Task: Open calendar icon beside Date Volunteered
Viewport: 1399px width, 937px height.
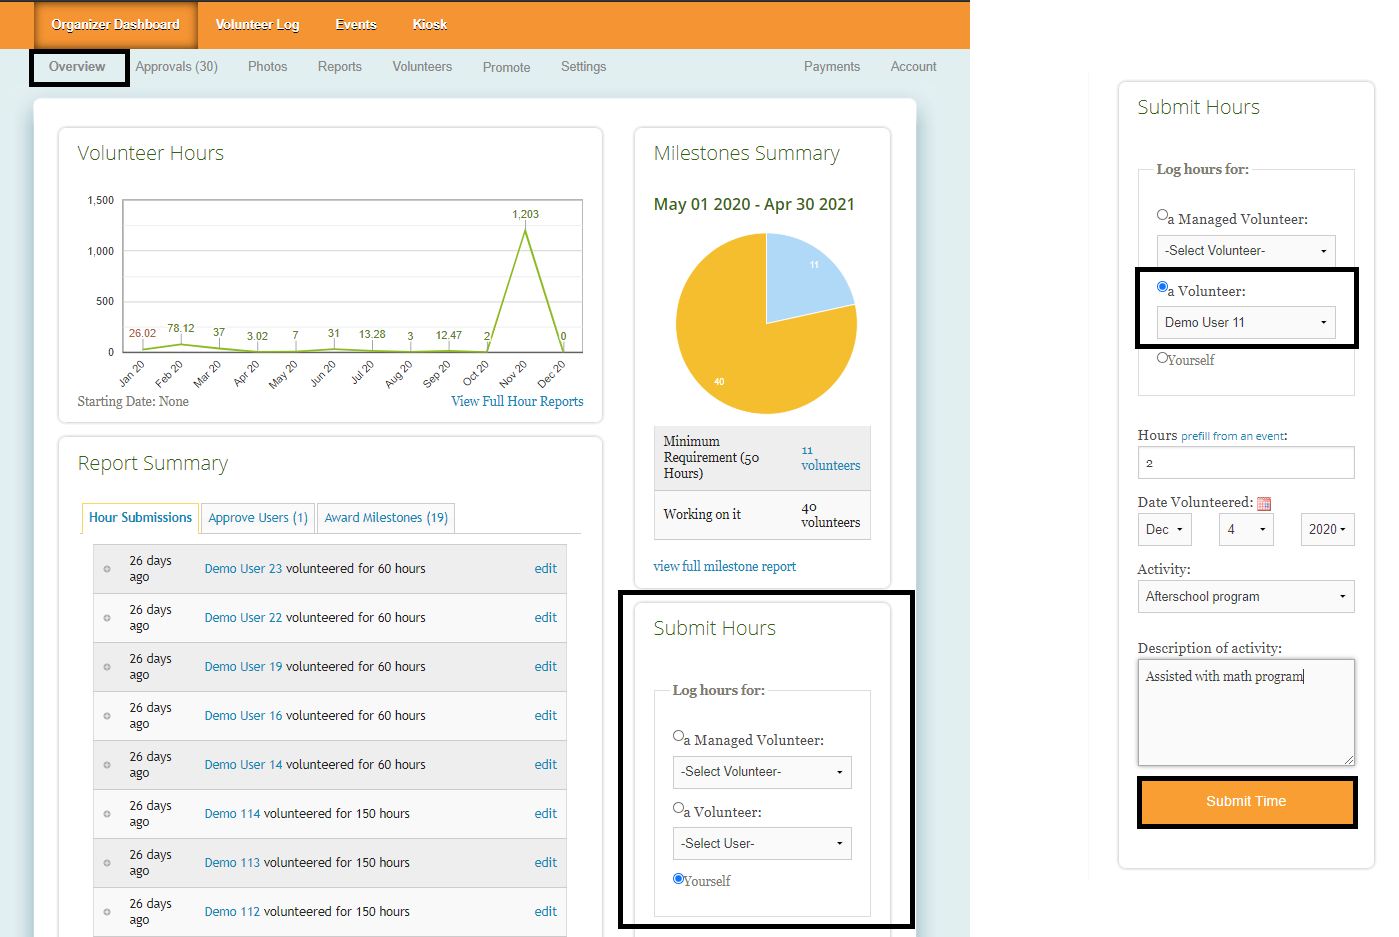Action: 1264,504
